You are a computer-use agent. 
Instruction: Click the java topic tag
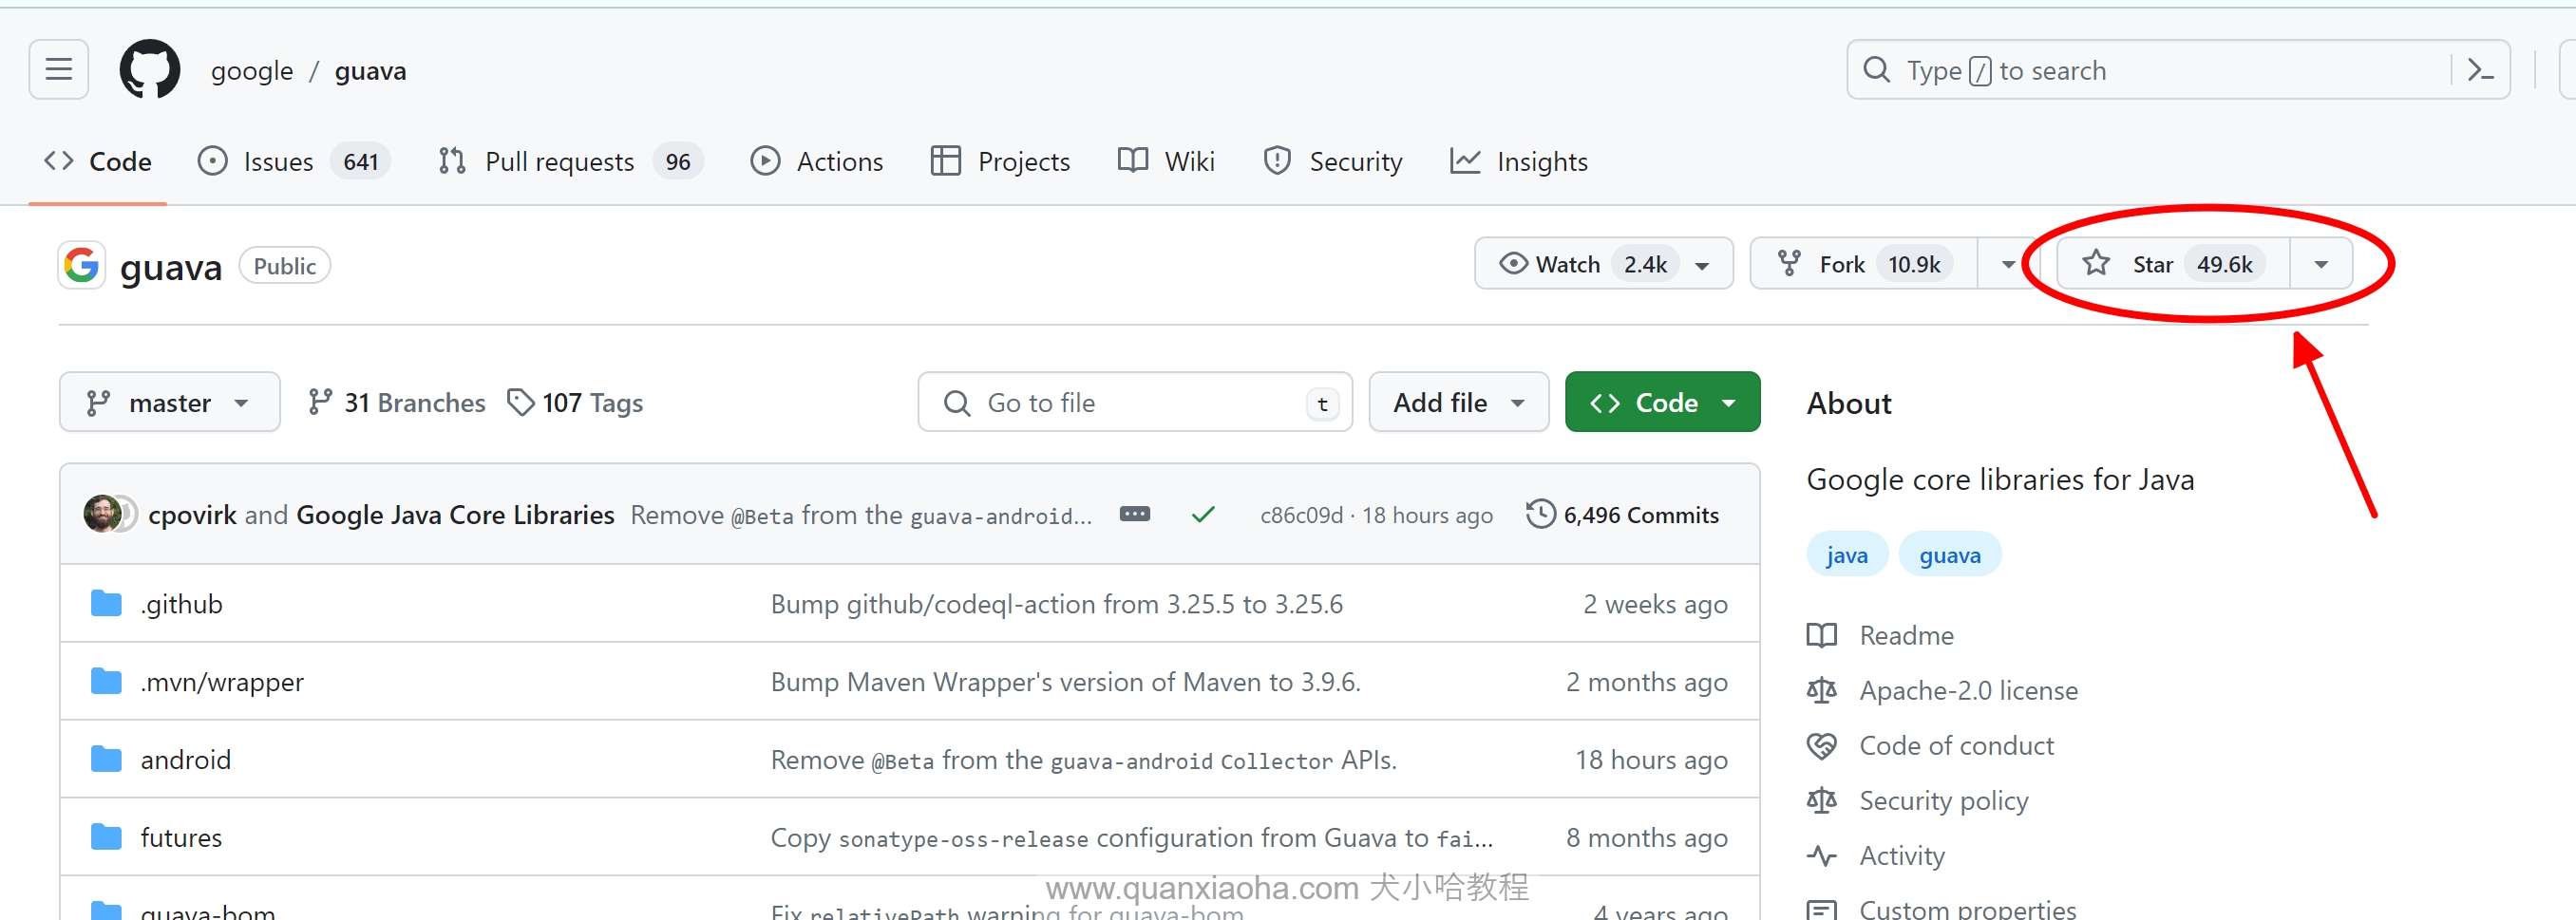point(1846,555)
